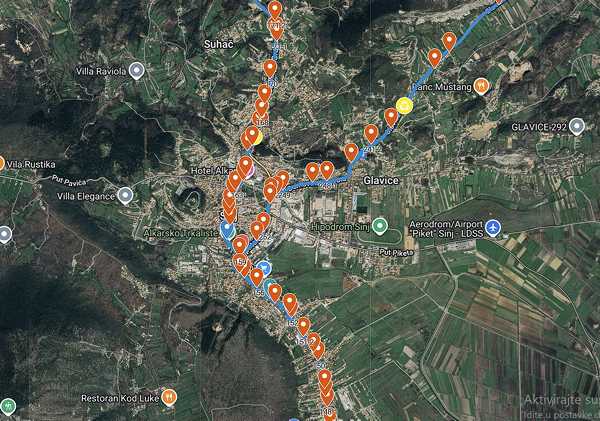The width and height of the screenshot is (600, 421).
Task: Select the orange route pin above label 170
Action: coord(270,69)
